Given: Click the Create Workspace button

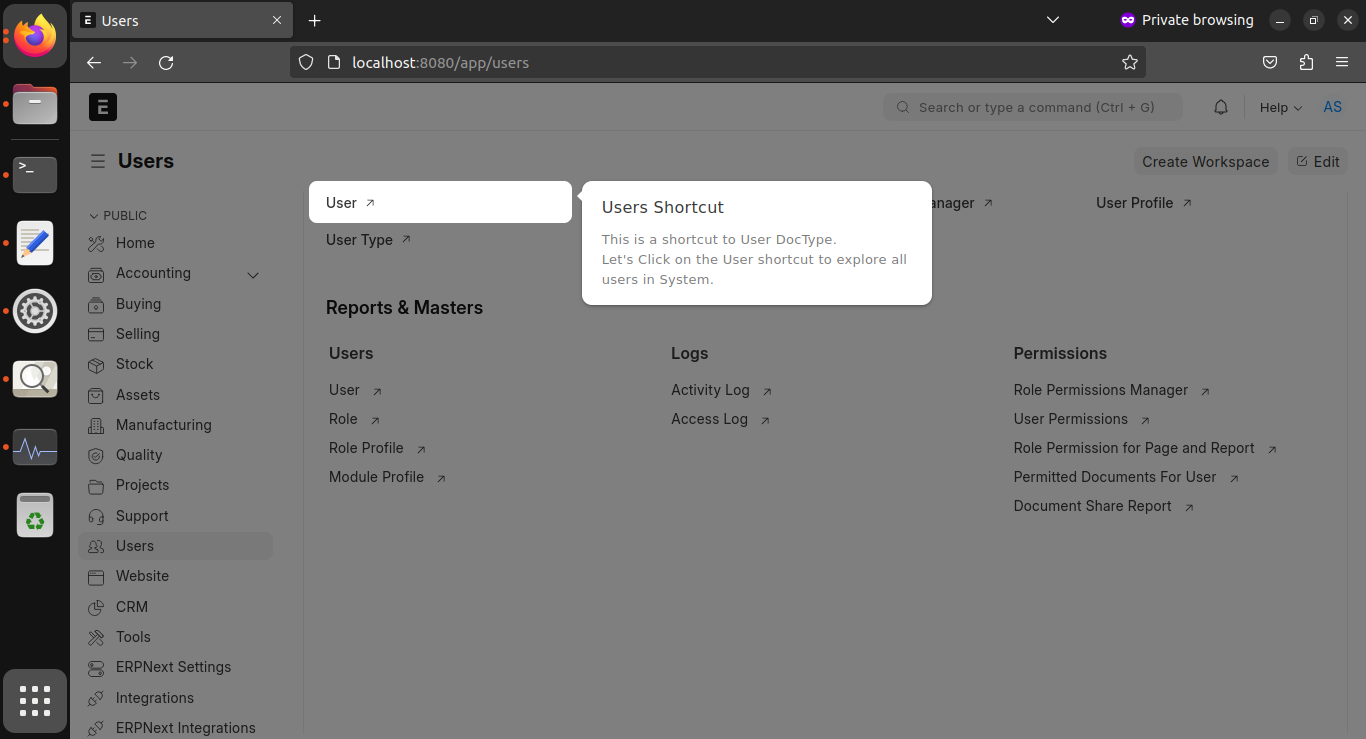Looking at the screenshot, I should pyautogui.click(x=1205, y=161).
